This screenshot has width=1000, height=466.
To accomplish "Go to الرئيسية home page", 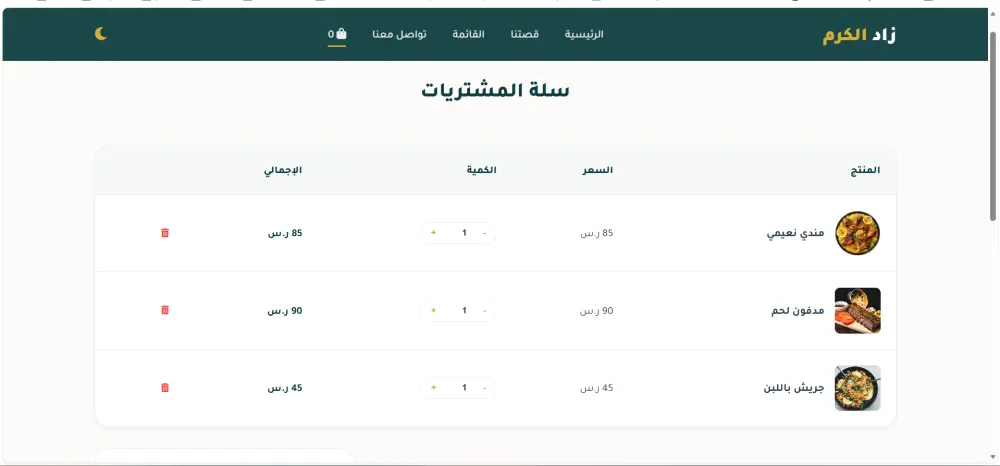I will pos(584,34).
